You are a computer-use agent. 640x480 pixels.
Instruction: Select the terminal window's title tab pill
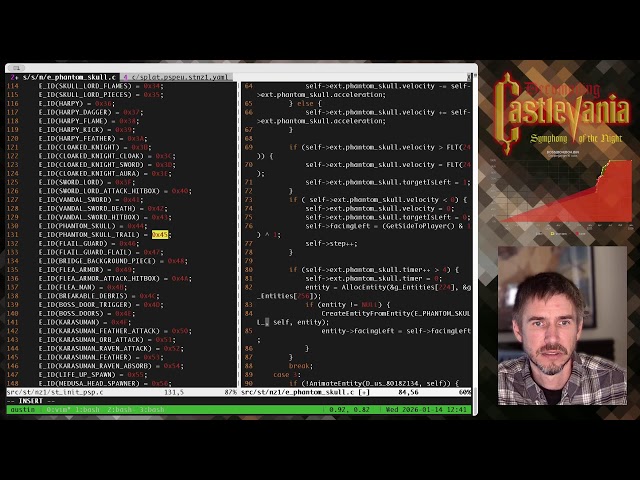click(x=16, y=68)
